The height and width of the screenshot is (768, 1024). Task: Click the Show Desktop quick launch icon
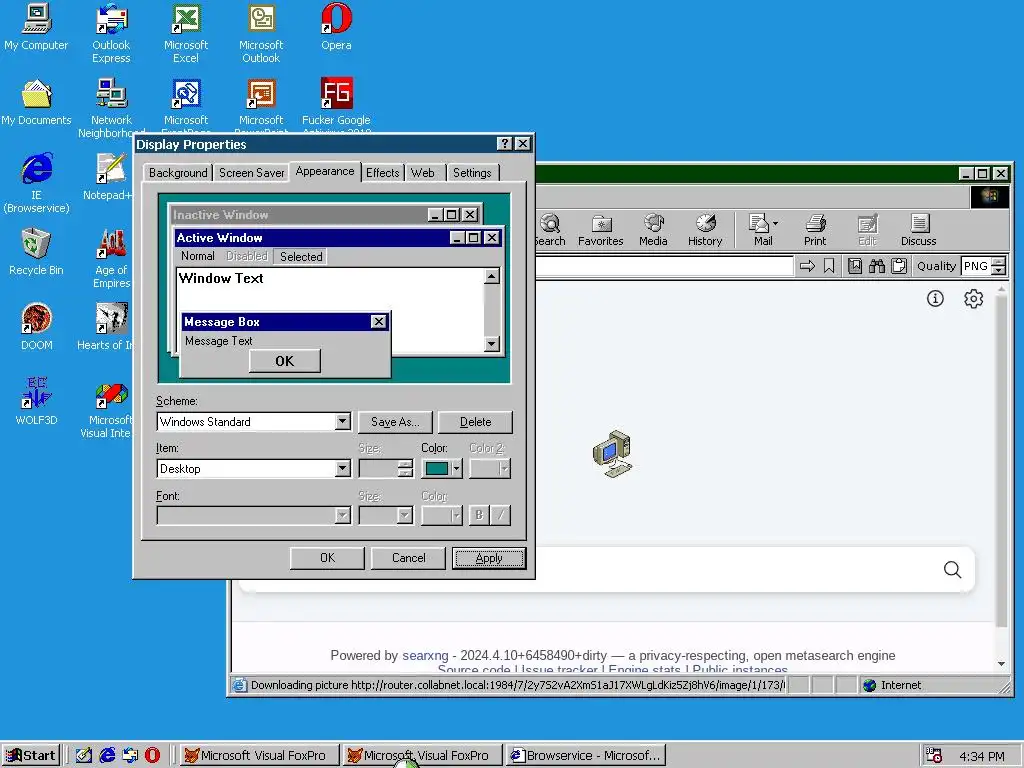click(x=84, y=755)
